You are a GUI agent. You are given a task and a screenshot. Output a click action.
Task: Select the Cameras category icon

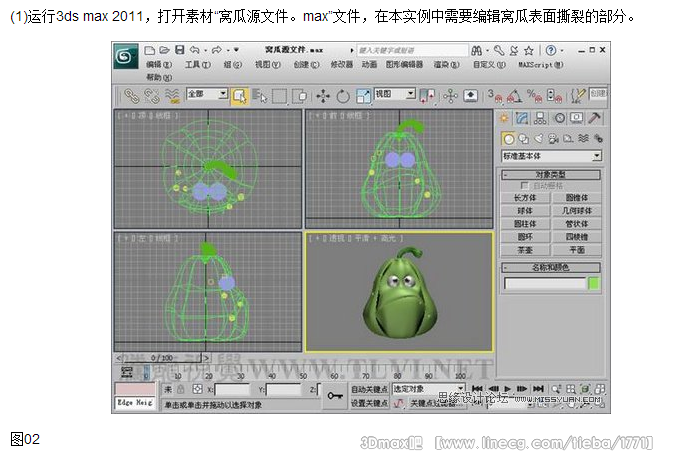click(553, 139)
